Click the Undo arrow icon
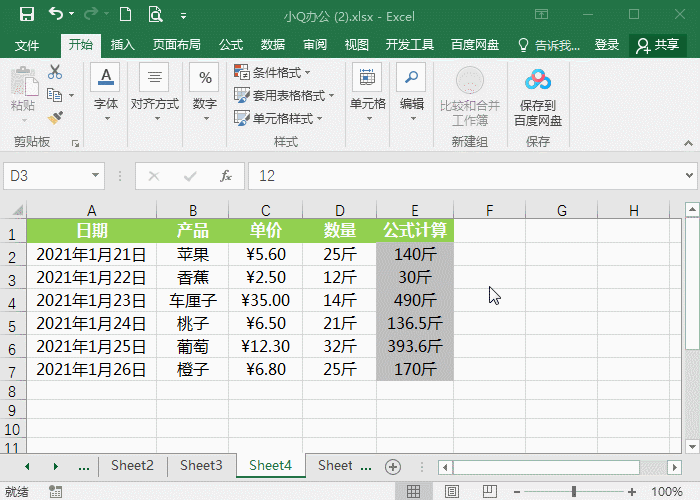 pos(56,15)
